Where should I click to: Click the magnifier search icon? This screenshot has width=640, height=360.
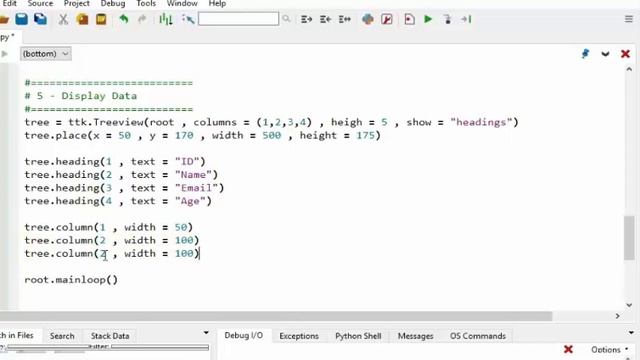tap(287, 19)
